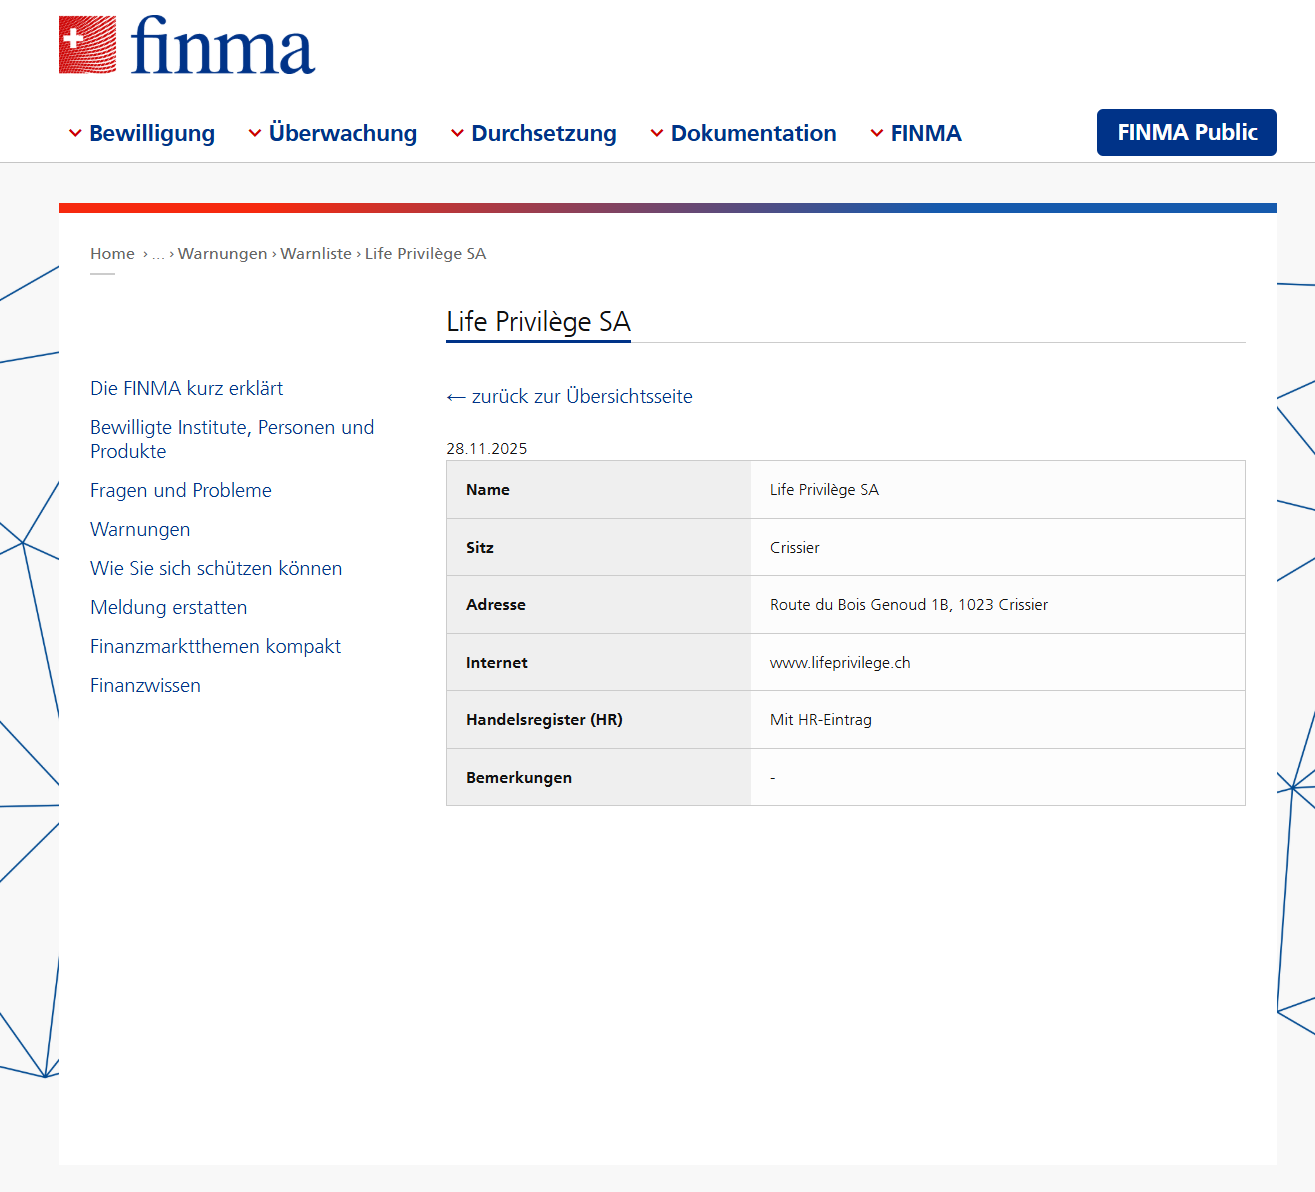Viewport: 1315px width, 1192px height.
Task: Open 'Finanzmarktthemen kompakt' sidebar link
Action: (x=216, y=646)
